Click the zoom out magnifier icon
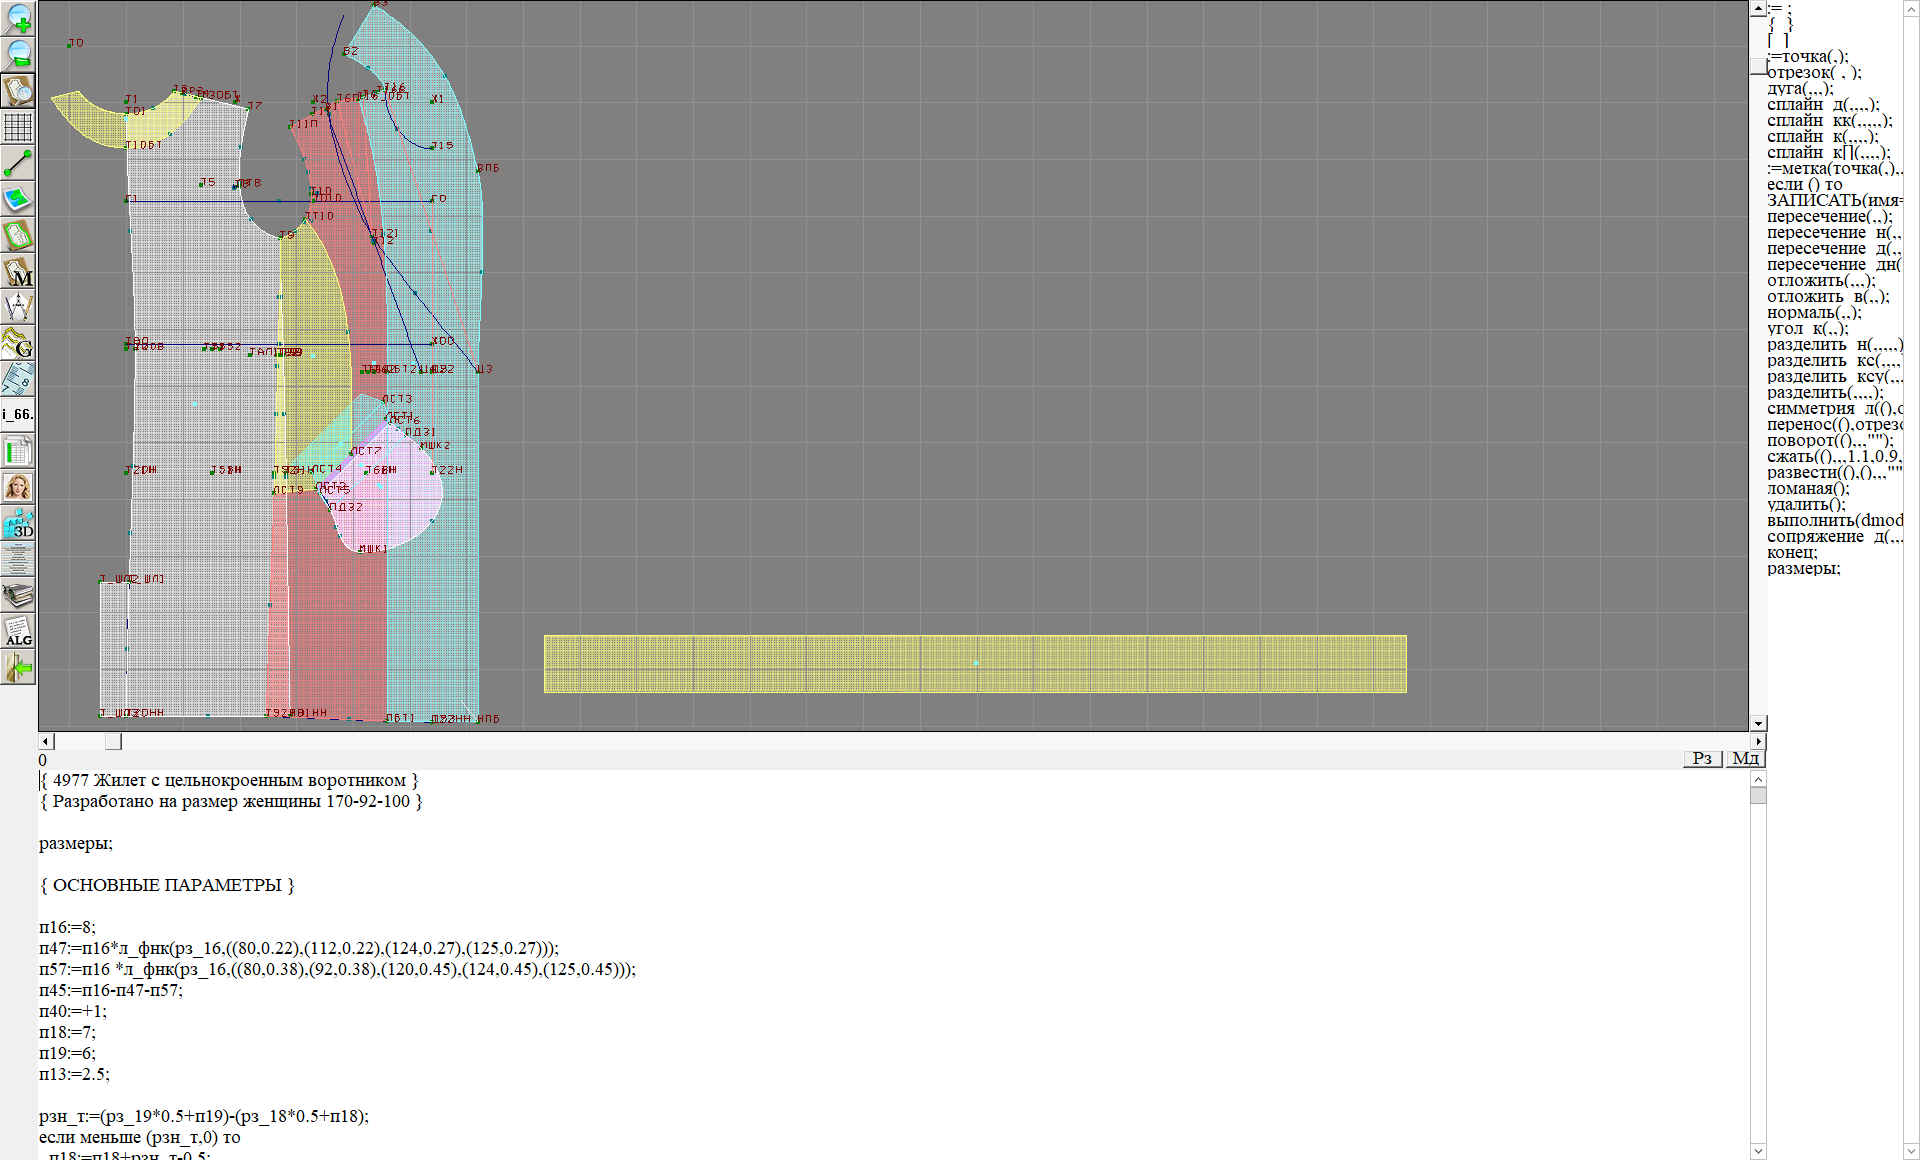Screen dimensions: 1920x1160 tap(18, 54)
